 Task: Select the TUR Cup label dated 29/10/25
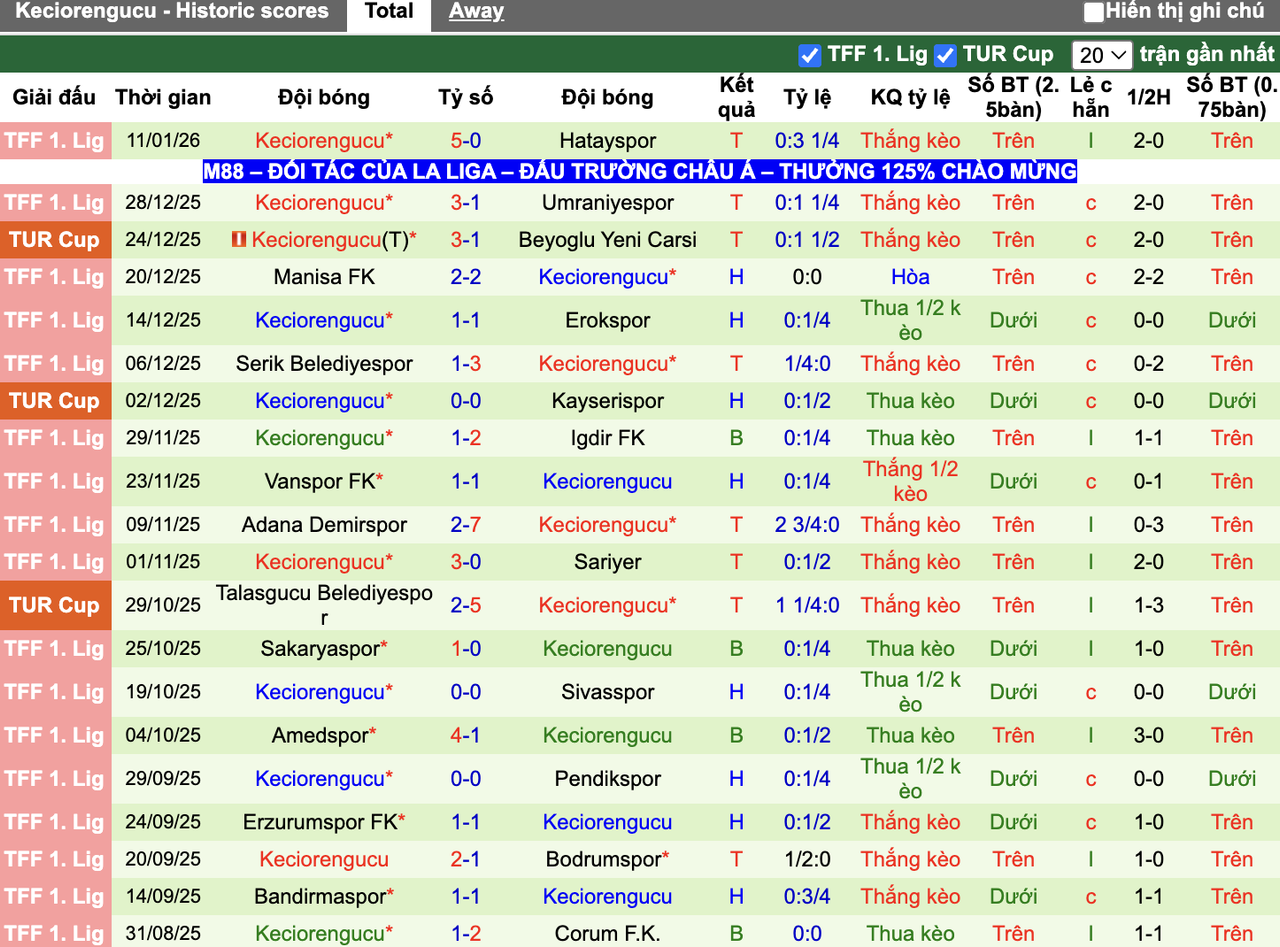[x=54, y=605]
